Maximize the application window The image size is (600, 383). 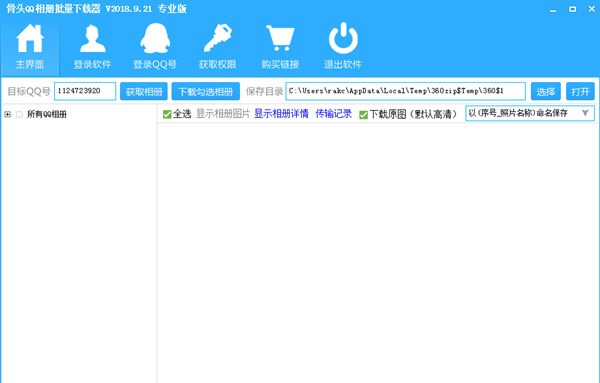(x=572, y=9)
